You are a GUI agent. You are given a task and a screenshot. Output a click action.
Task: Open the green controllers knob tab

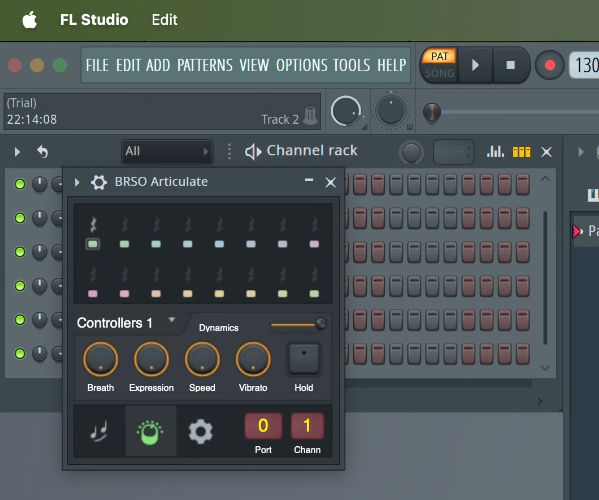pyautogui.click(x=151, y=431)
